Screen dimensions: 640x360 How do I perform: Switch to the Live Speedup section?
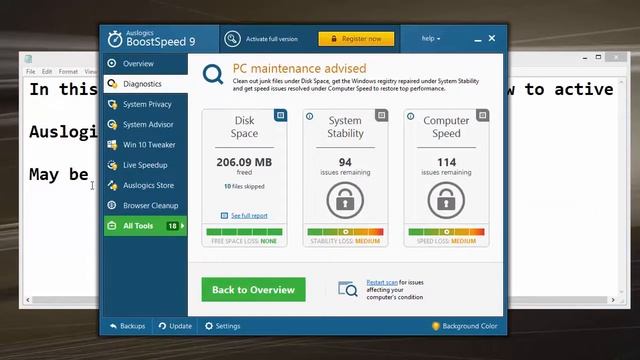coord(146,165)
